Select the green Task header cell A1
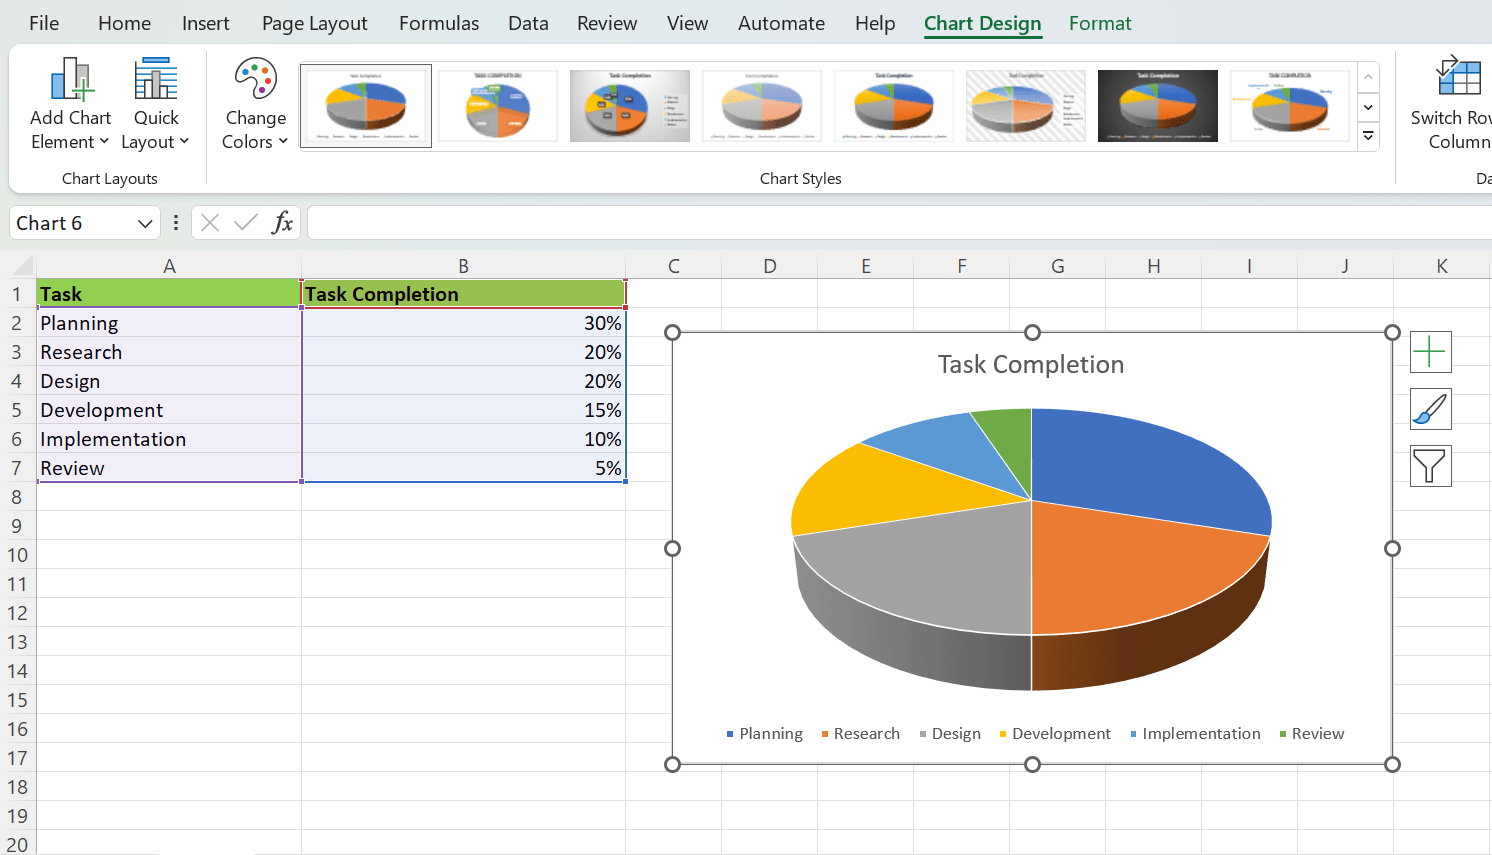Screen dimensions: 1492x855 coord(169,293)
